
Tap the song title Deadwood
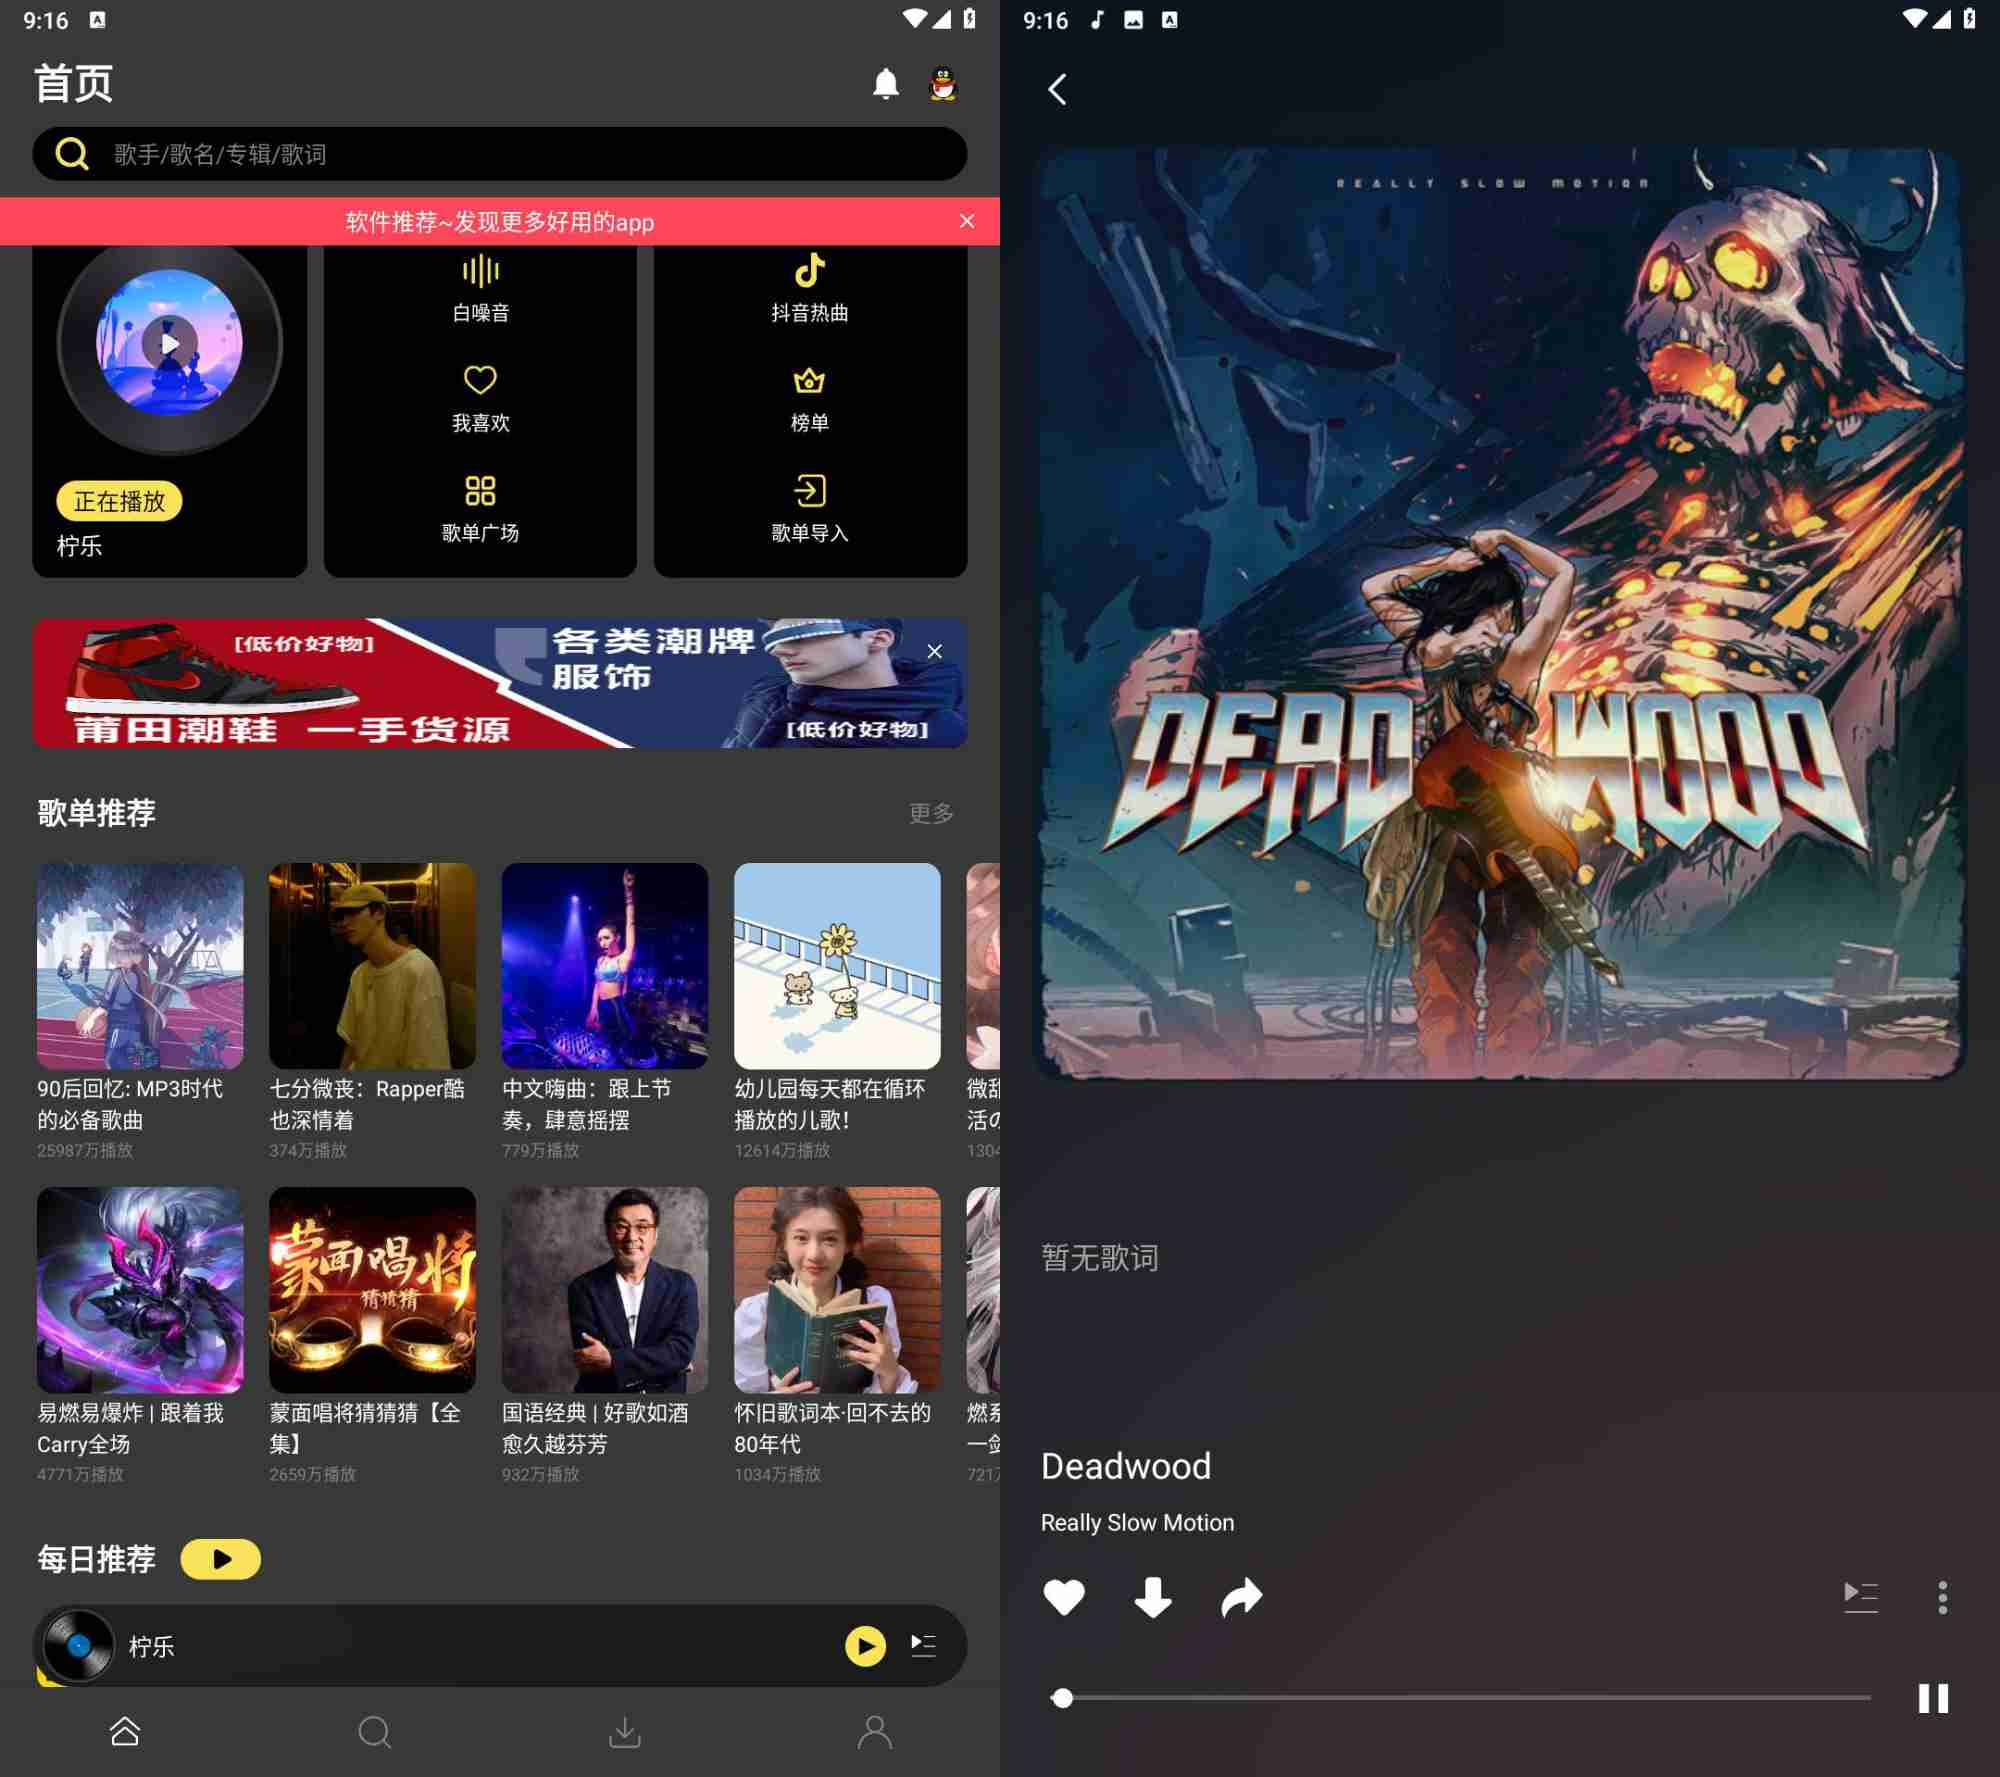(x=1126, y=1466)
